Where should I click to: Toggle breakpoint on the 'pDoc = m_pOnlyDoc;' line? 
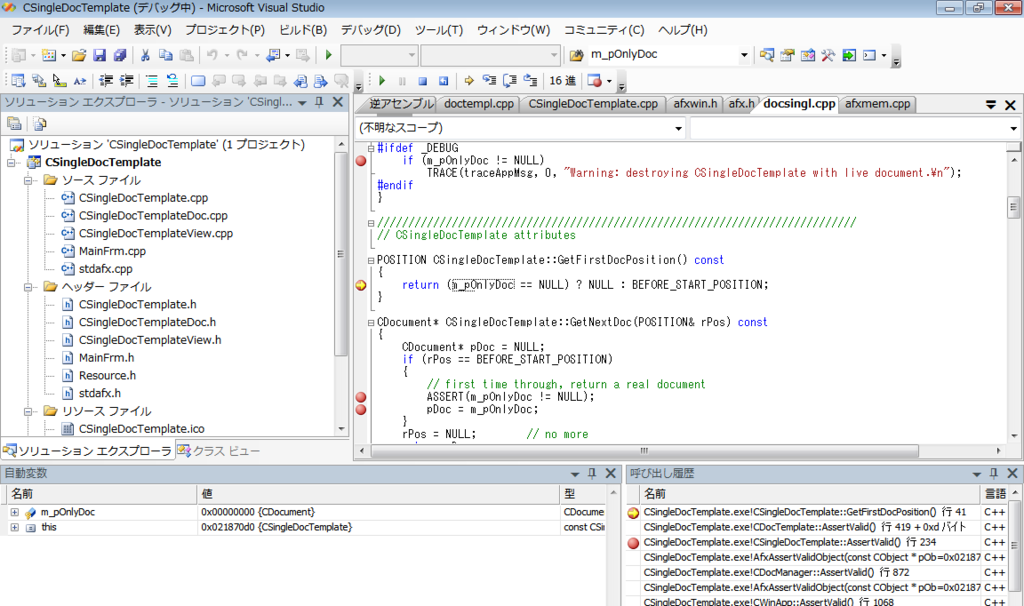(360, 409)
